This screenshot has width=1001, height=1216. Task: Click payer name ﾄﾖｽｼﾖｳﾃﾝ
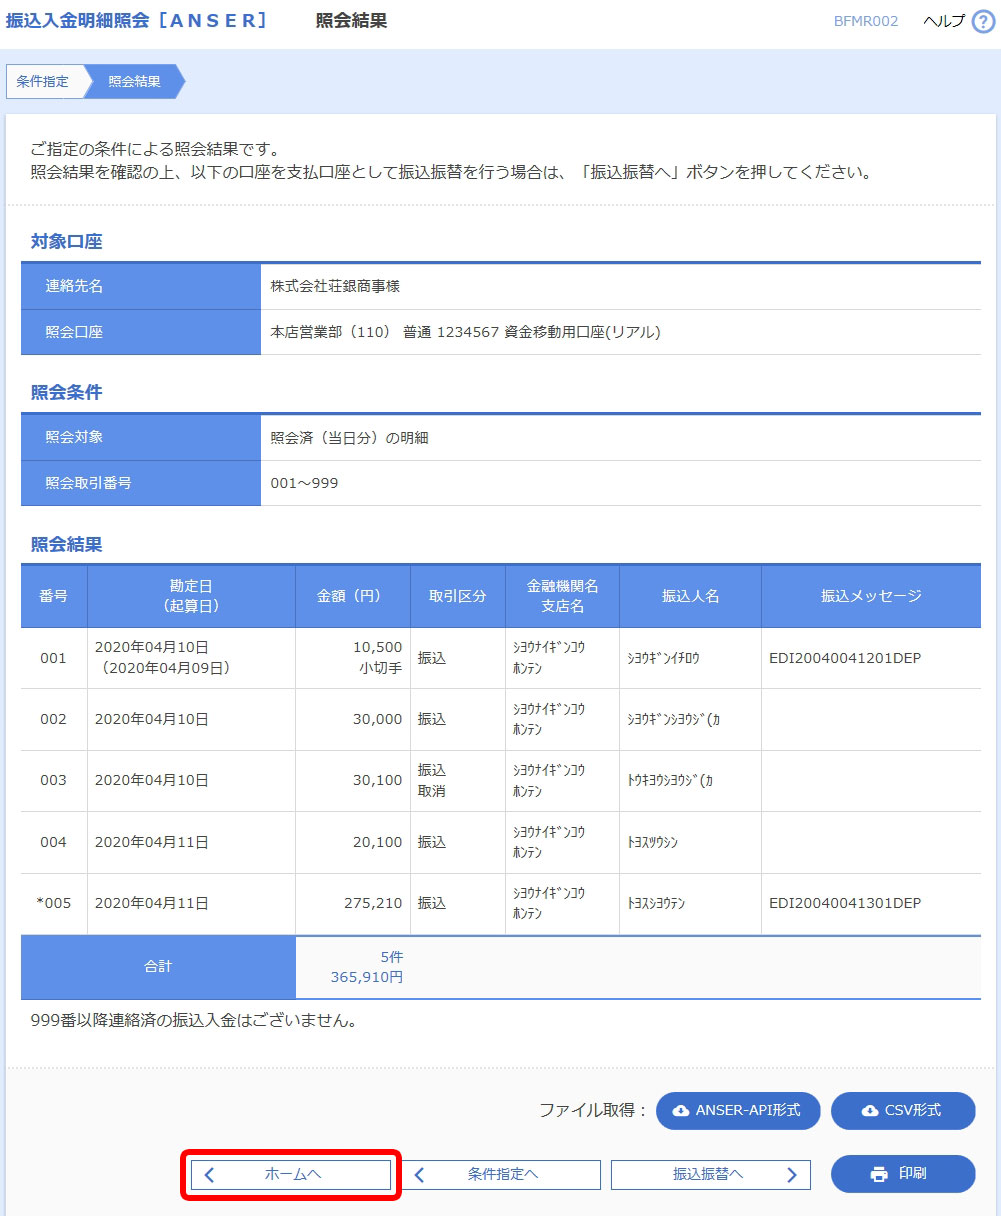pos(657,904)
